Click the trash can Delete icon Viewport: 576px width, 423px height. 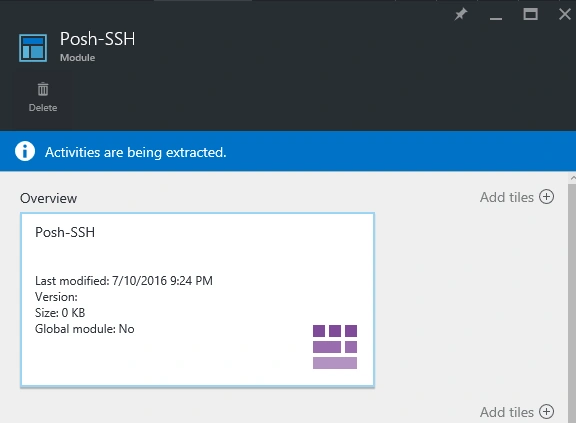click(43, 89)
